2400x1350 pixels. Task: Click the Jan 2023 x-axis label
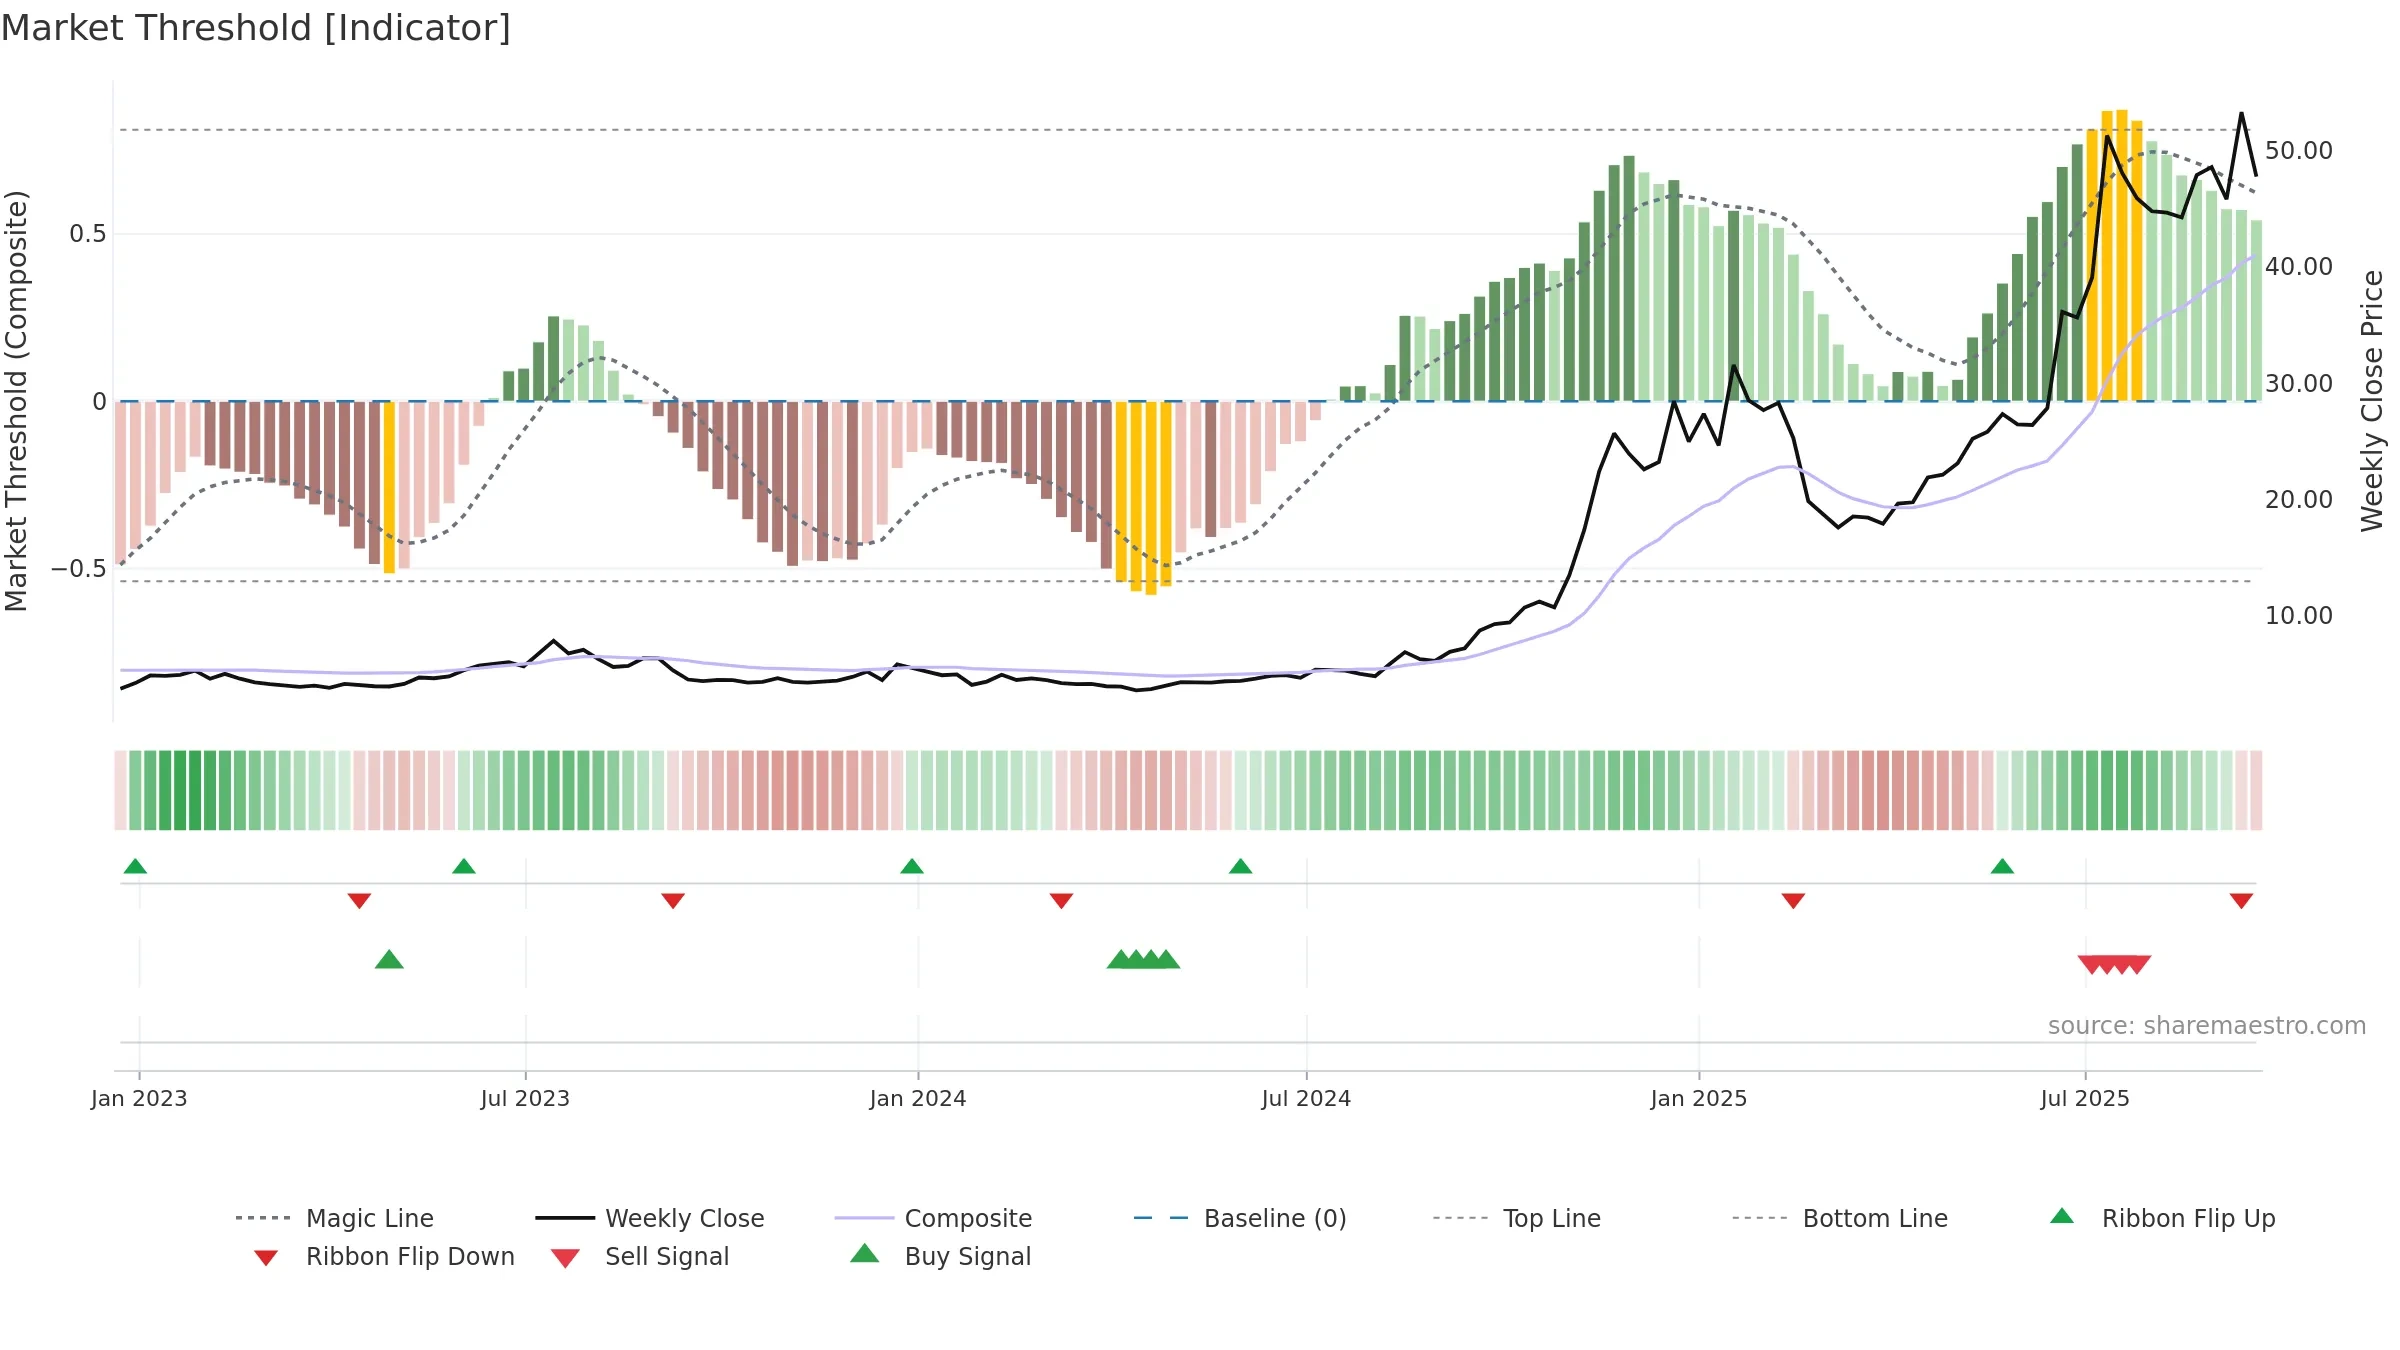pyautogui.click(x=139, y=1098)
